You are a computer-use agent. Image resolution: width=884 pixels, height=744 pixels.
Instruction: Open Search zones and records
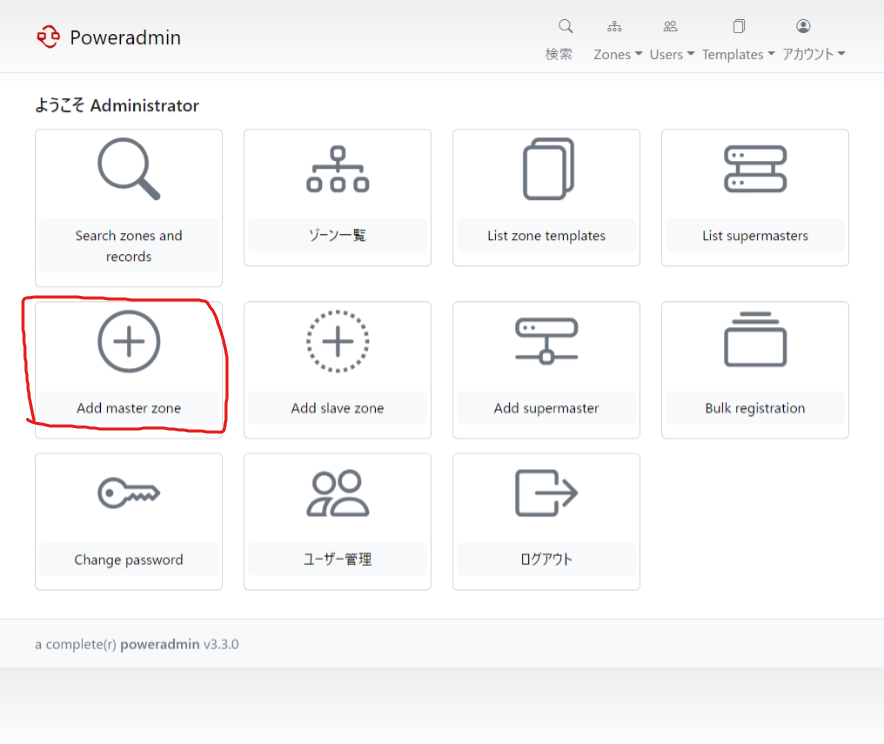click(x=129, y=246)
